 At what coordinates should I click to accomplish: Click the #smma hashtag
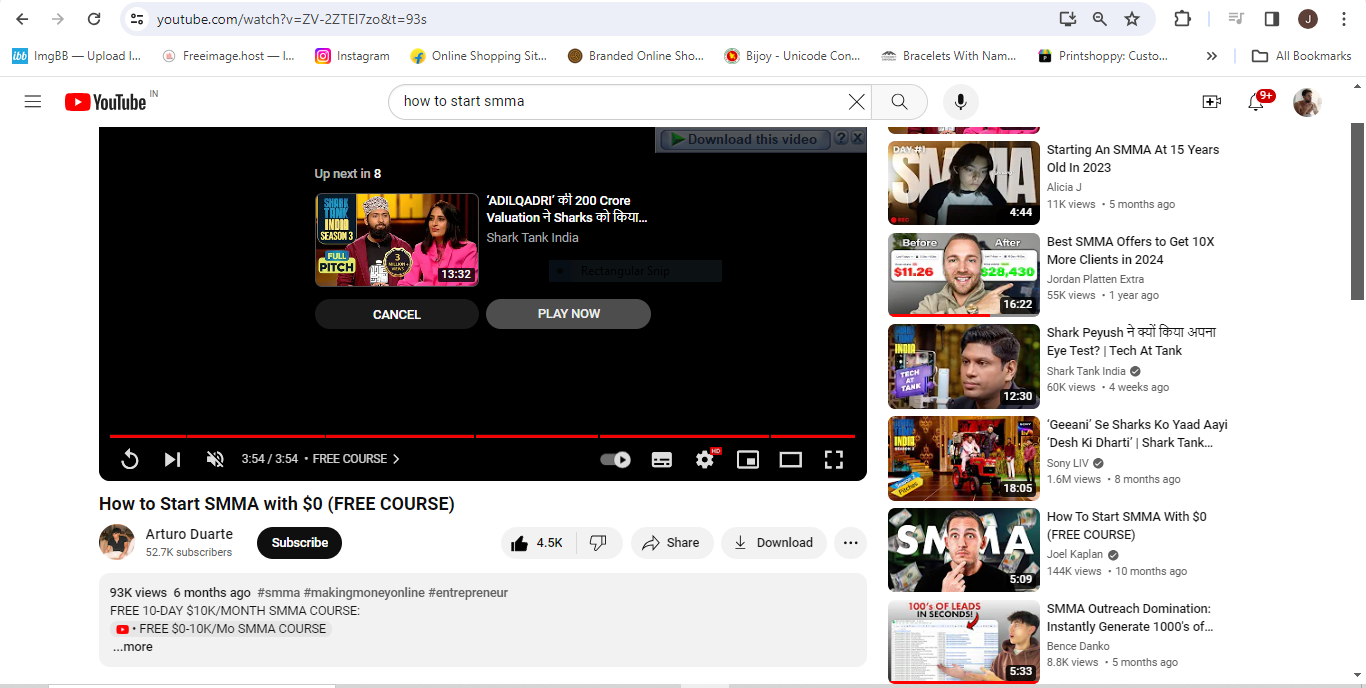[x=278, y=593]
